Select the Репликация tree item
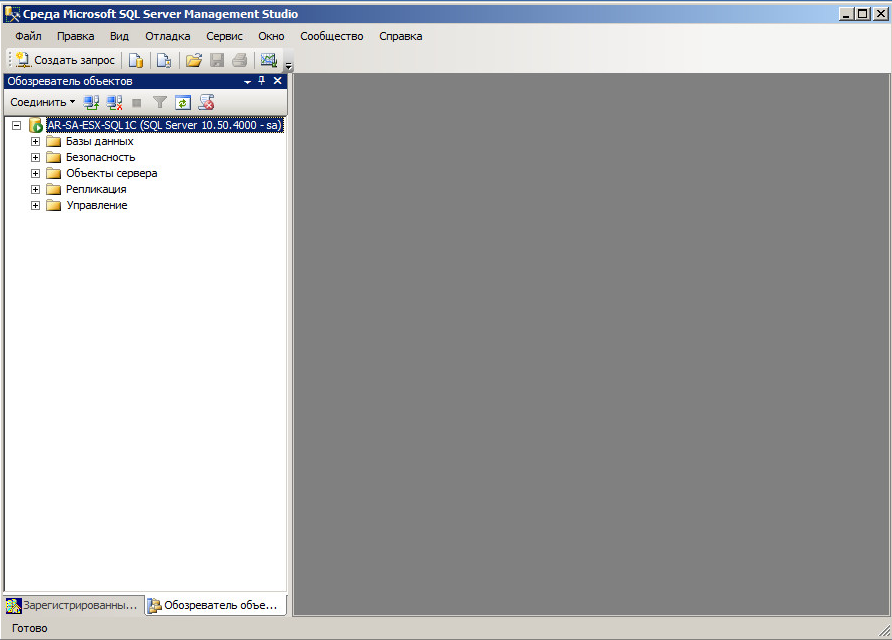892x640 pixels. click(x=96, y=189)
